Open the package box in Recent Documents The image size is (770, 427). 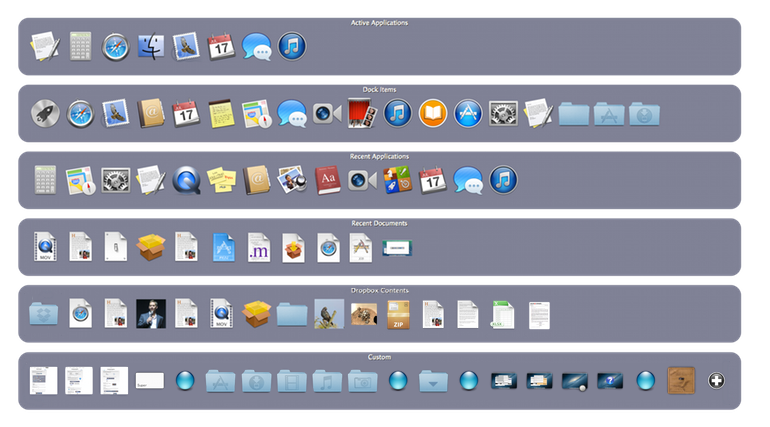tap(150, 246)
